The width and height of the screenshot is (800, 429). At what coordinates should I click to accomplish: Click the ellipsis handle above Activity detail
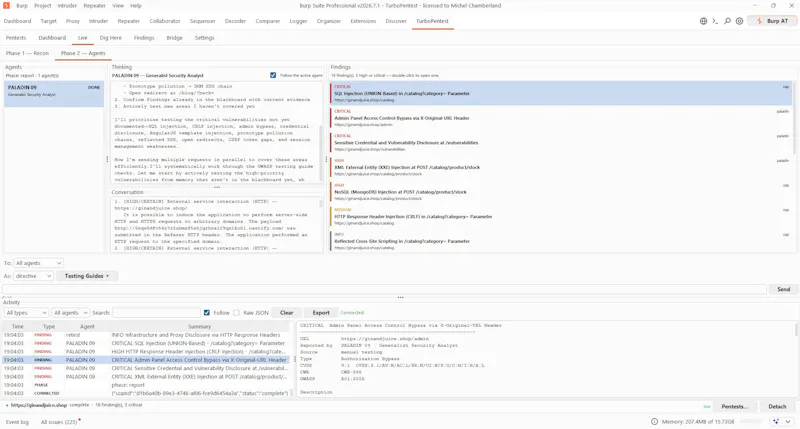click(x=401, y=297)
